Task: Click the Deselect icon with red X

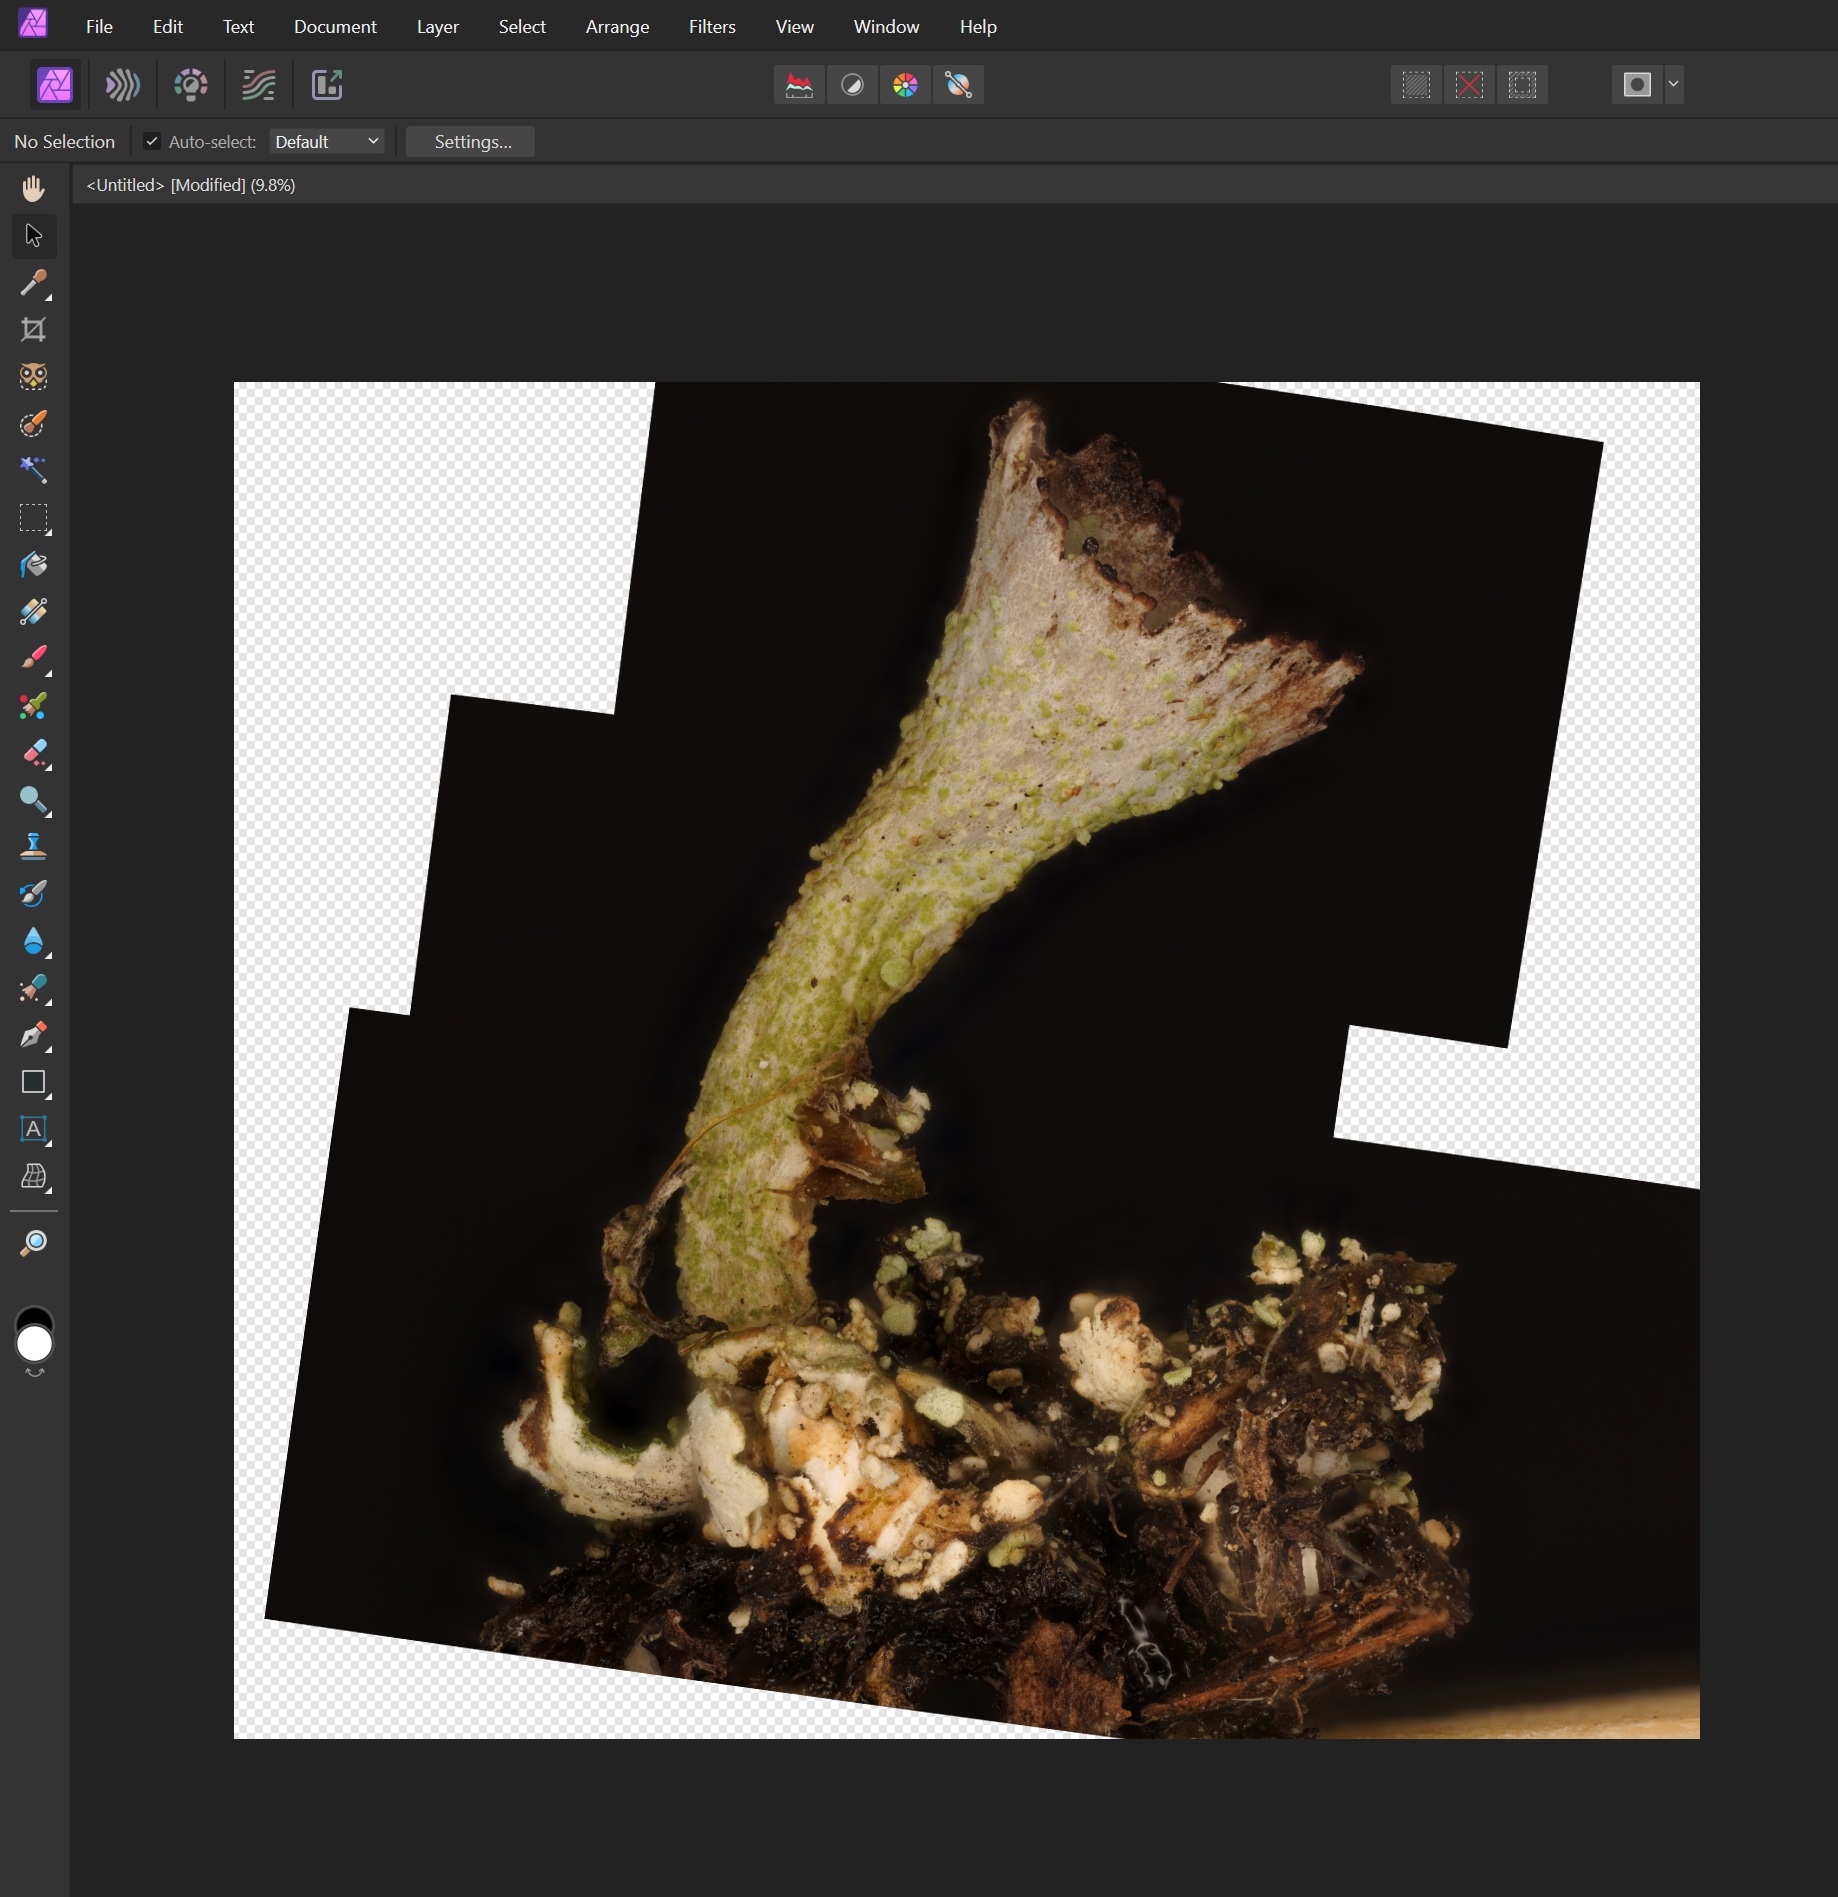Action: (1469, 85)
